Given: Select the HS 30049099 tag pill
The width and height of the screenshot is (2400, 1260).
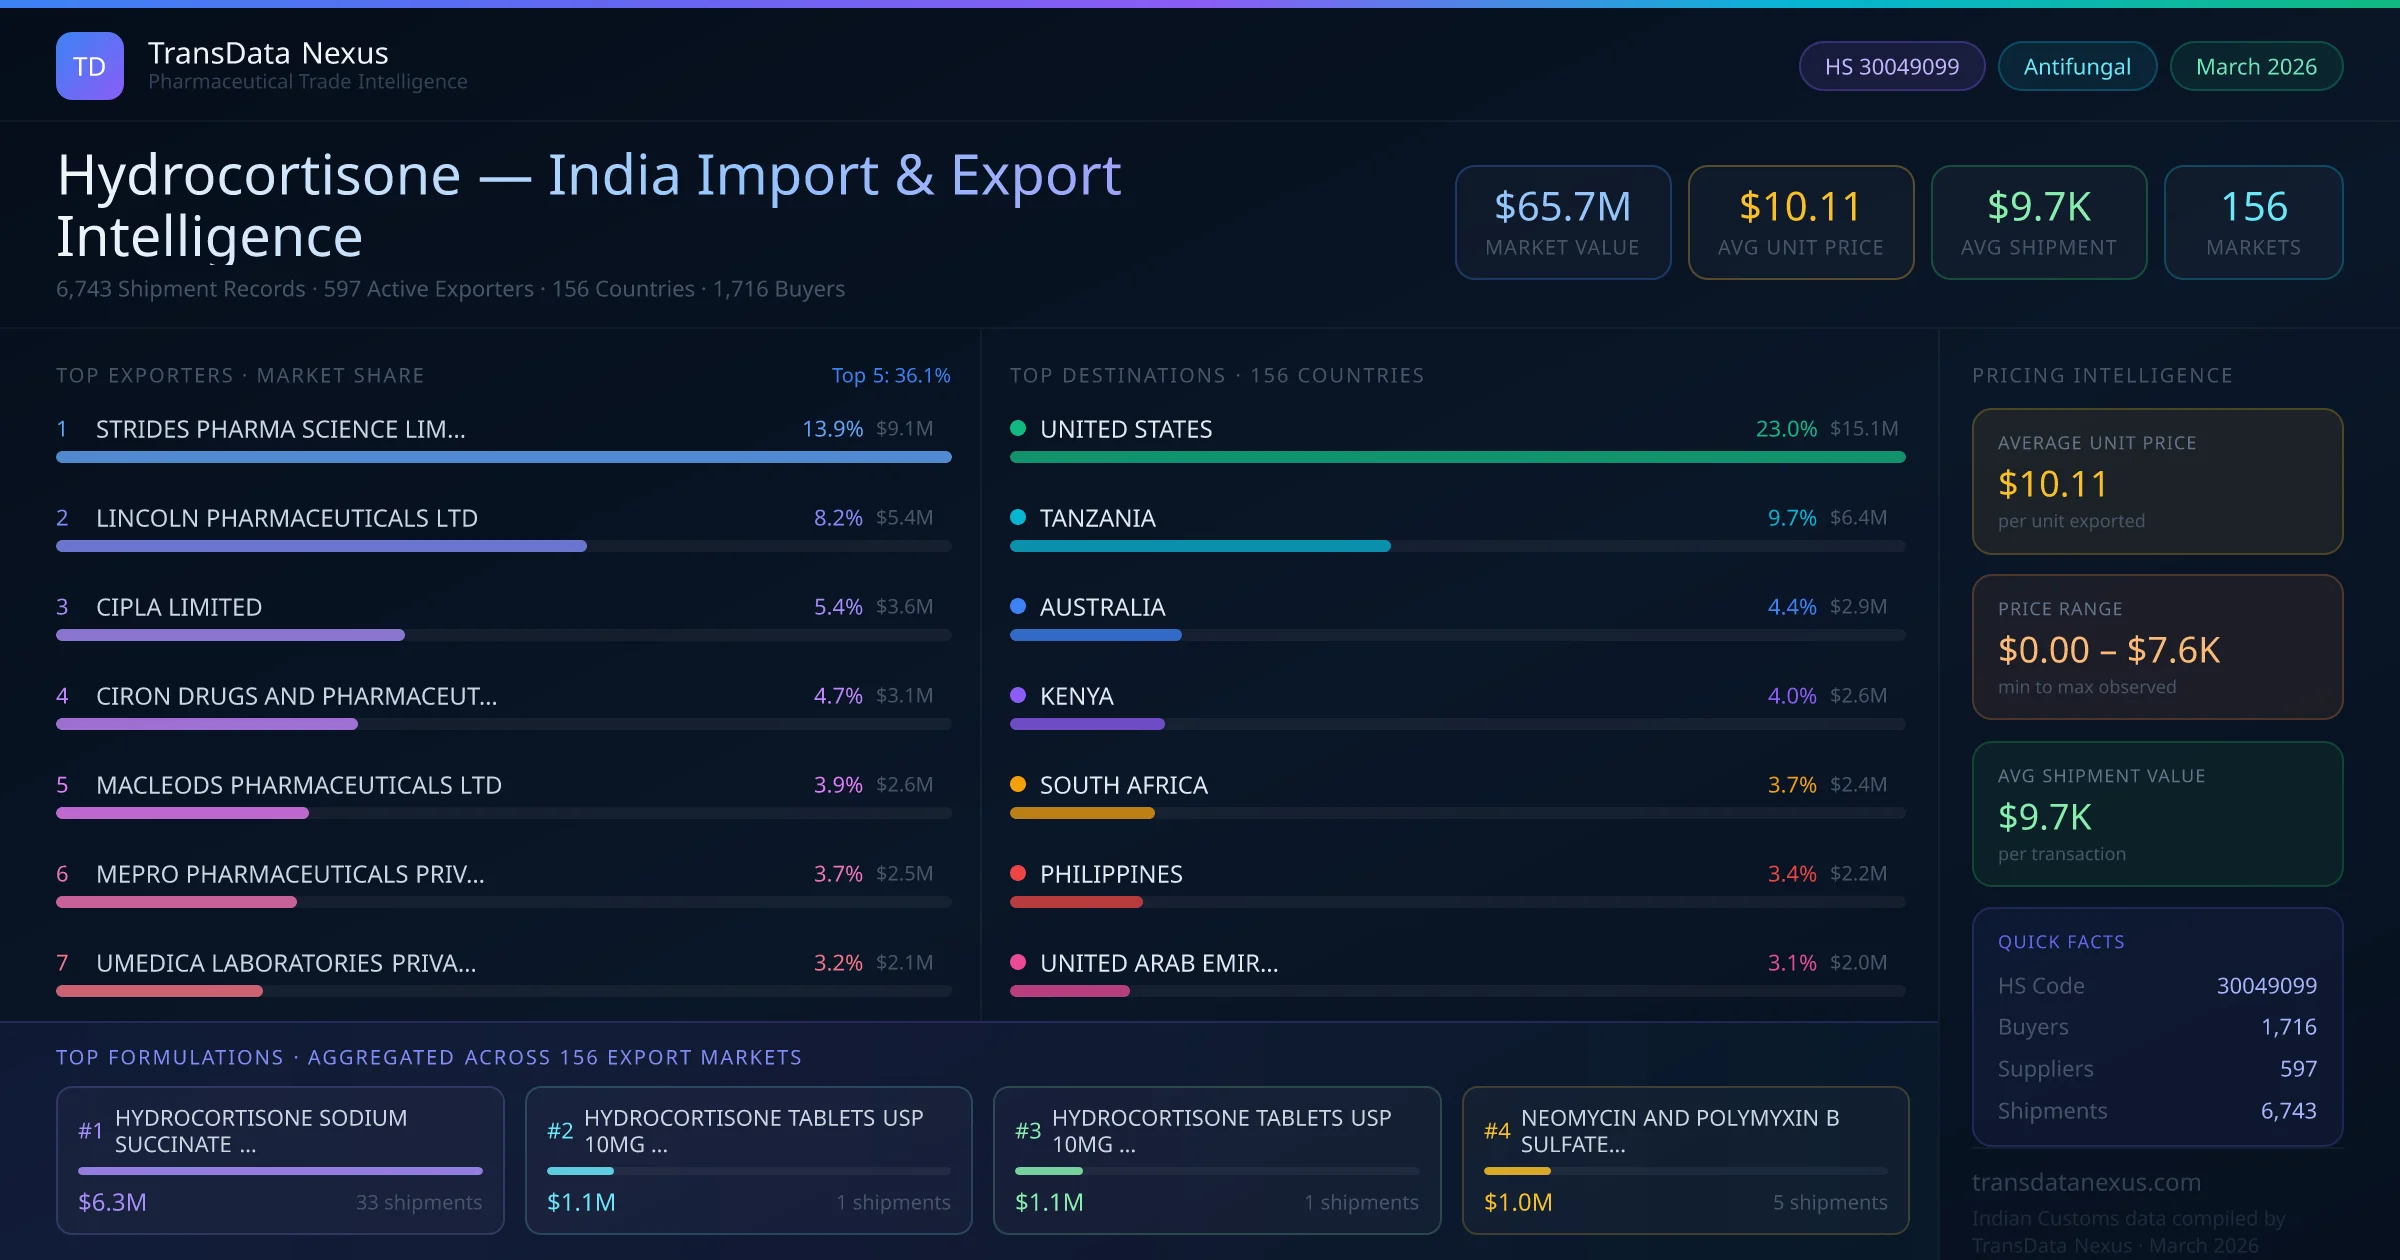Looking at the screenshot, I should [x=1891, y=67].
